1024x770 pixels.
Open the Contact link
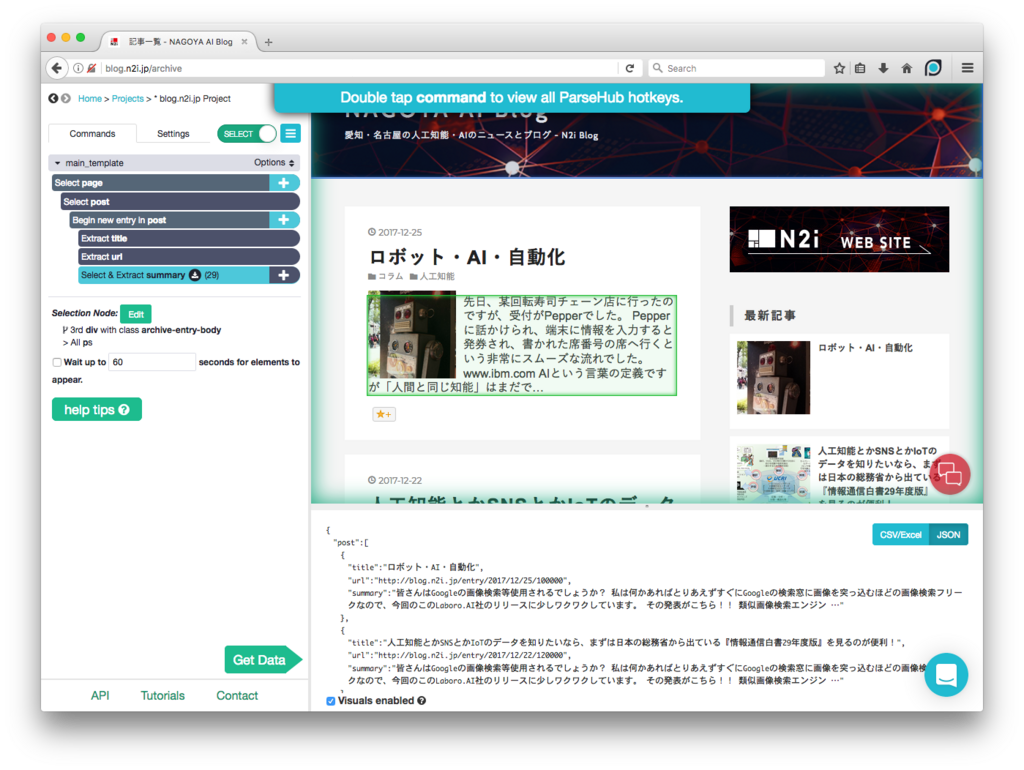[x=237, y=696]
